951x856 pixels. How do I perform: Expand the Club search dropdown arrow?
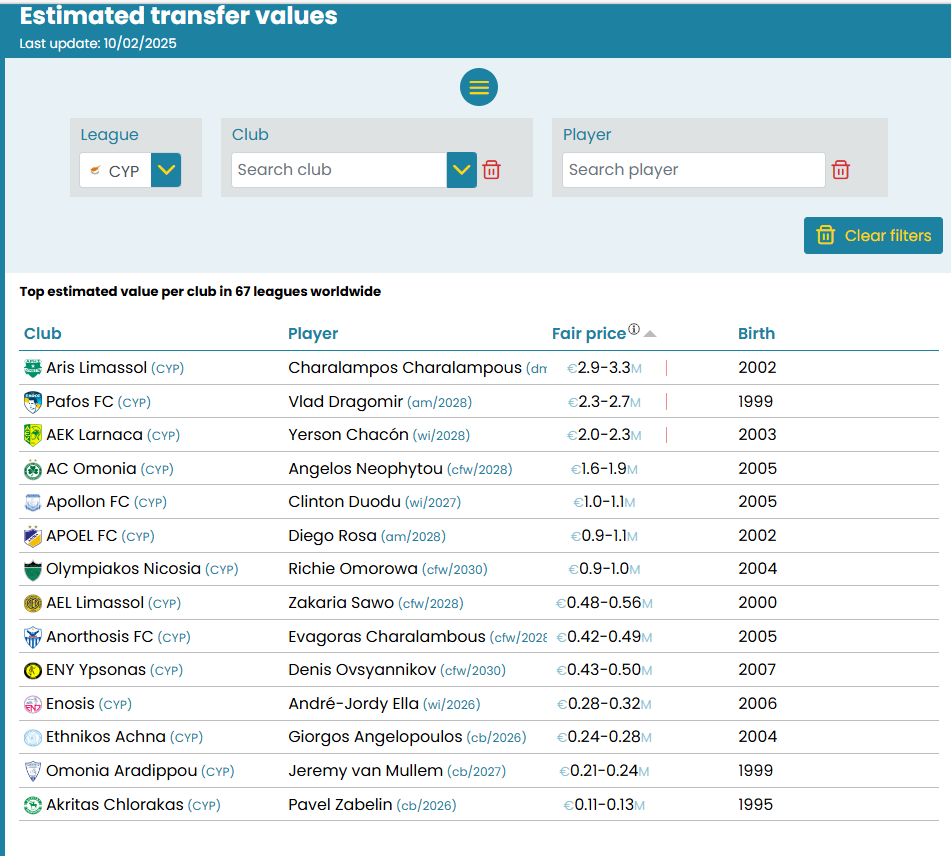coord(461,170)
